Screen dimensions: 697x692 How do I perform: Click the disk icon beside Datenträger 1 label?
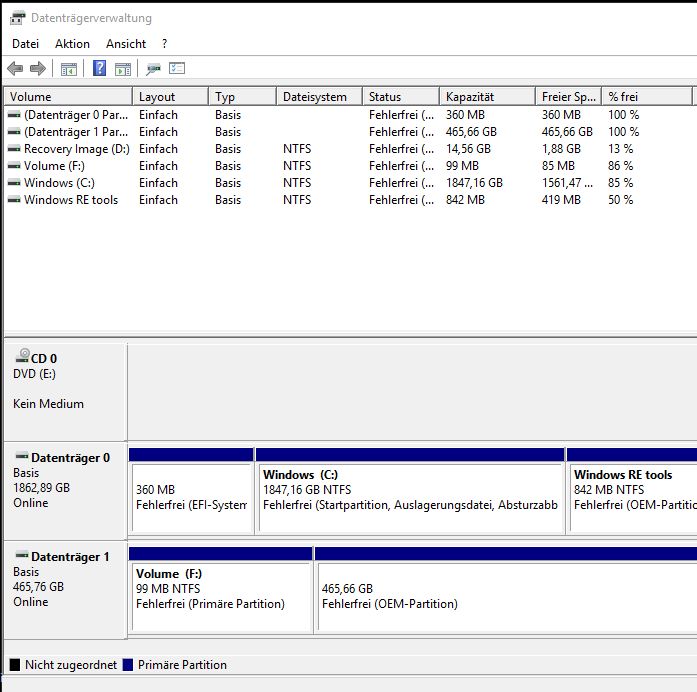click(22, 555)
